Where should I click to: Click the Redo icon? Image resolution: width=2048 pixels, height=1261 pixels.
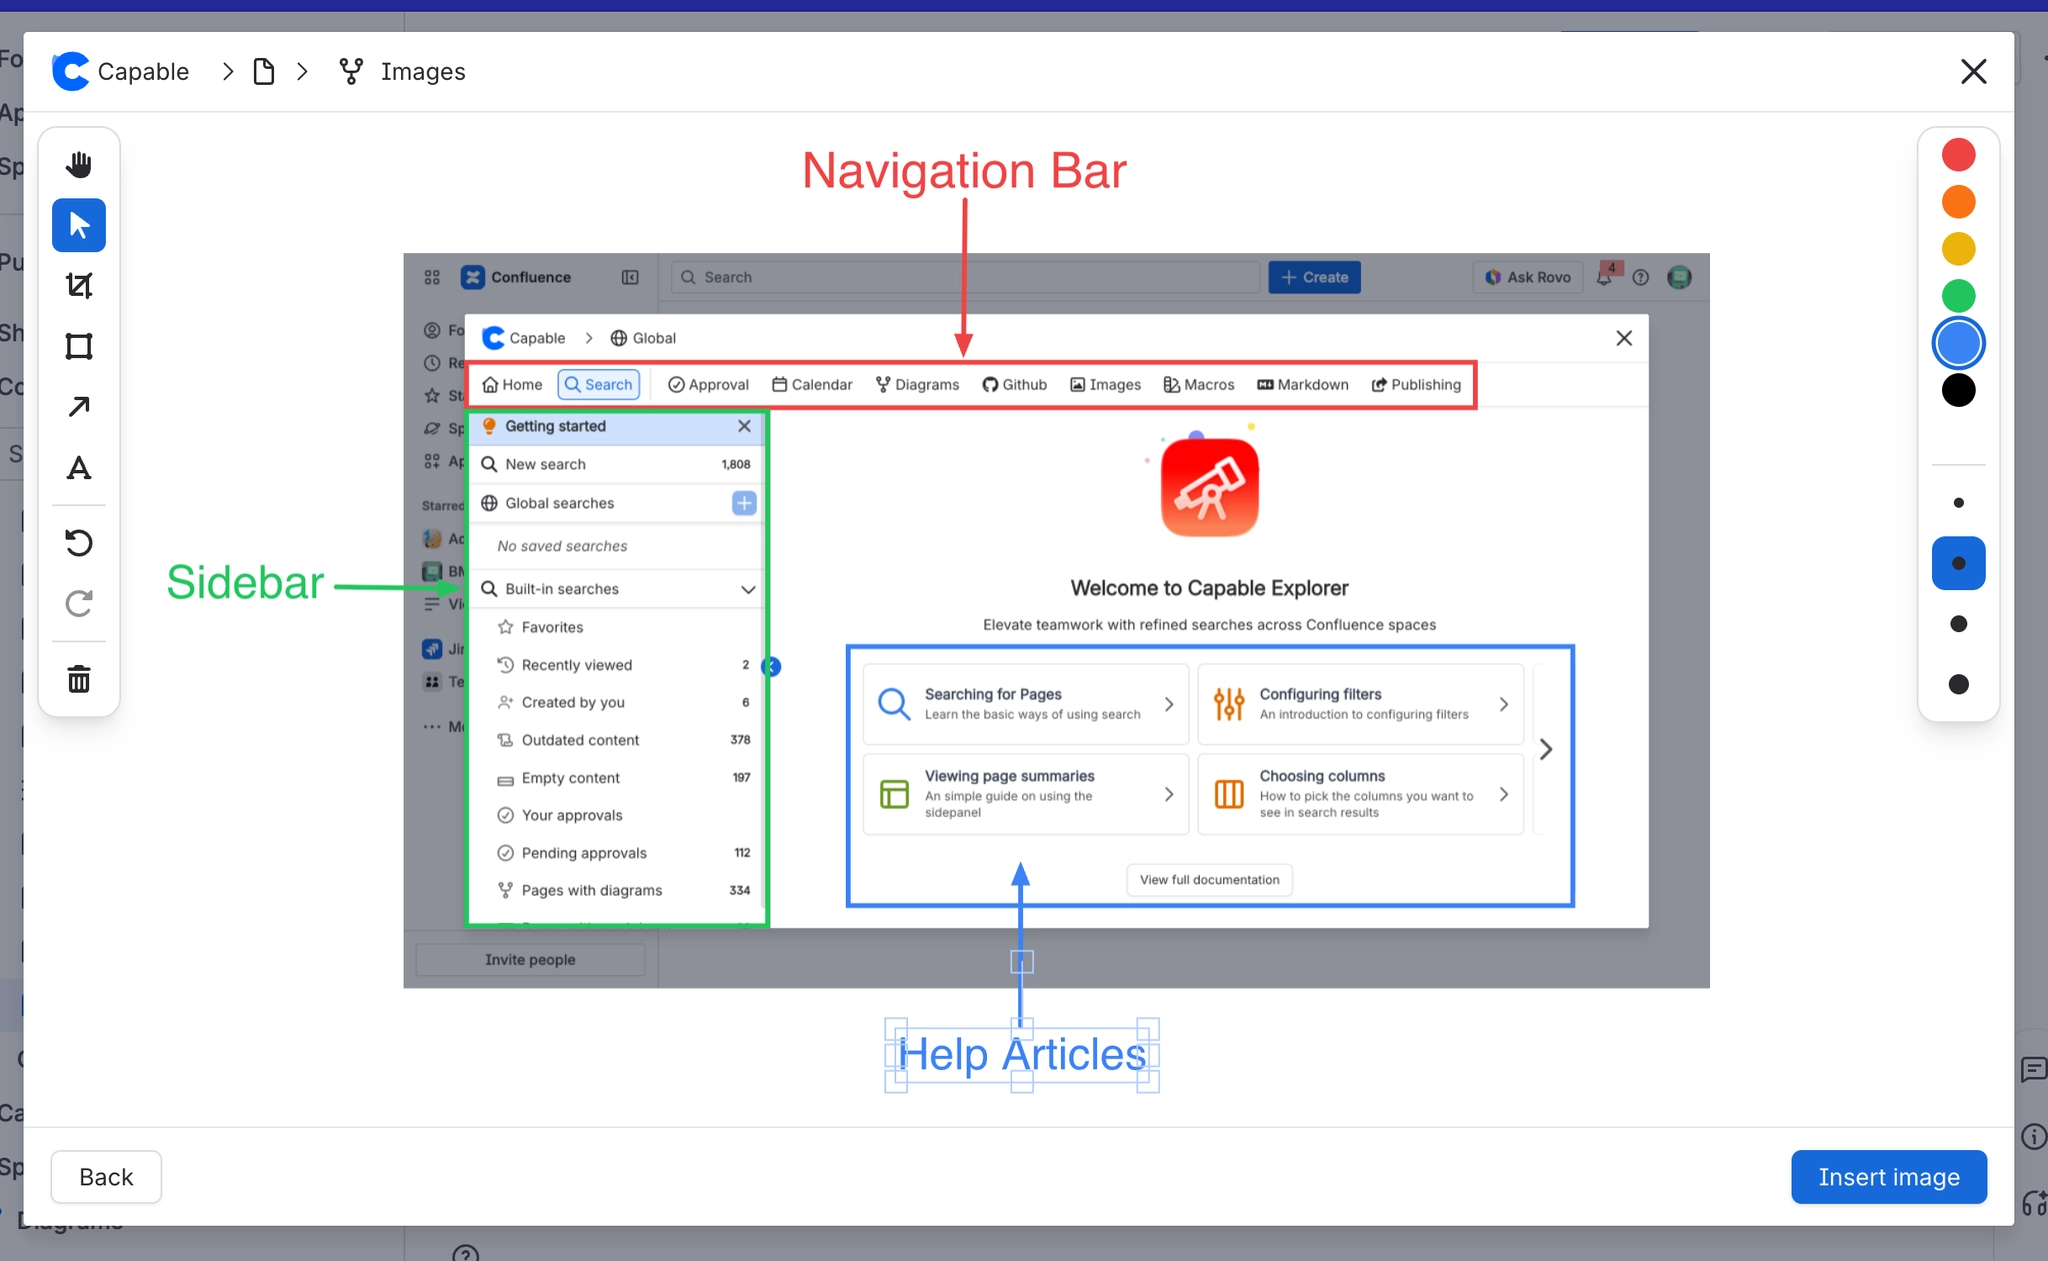point(79,603)
